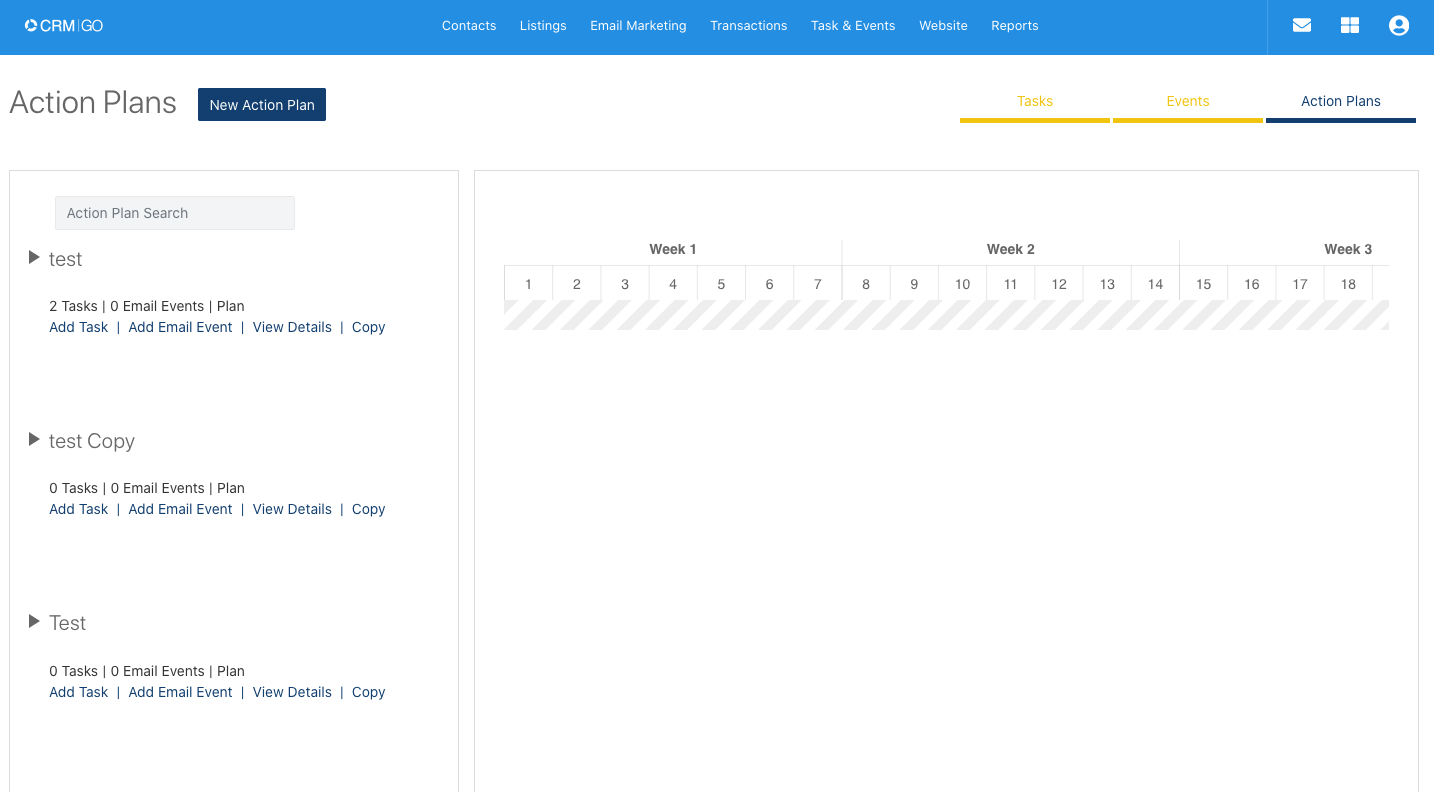Select the Action Plans tab
The height and width of the screenshot is (792, 1434).
(x=1340, y=102)
